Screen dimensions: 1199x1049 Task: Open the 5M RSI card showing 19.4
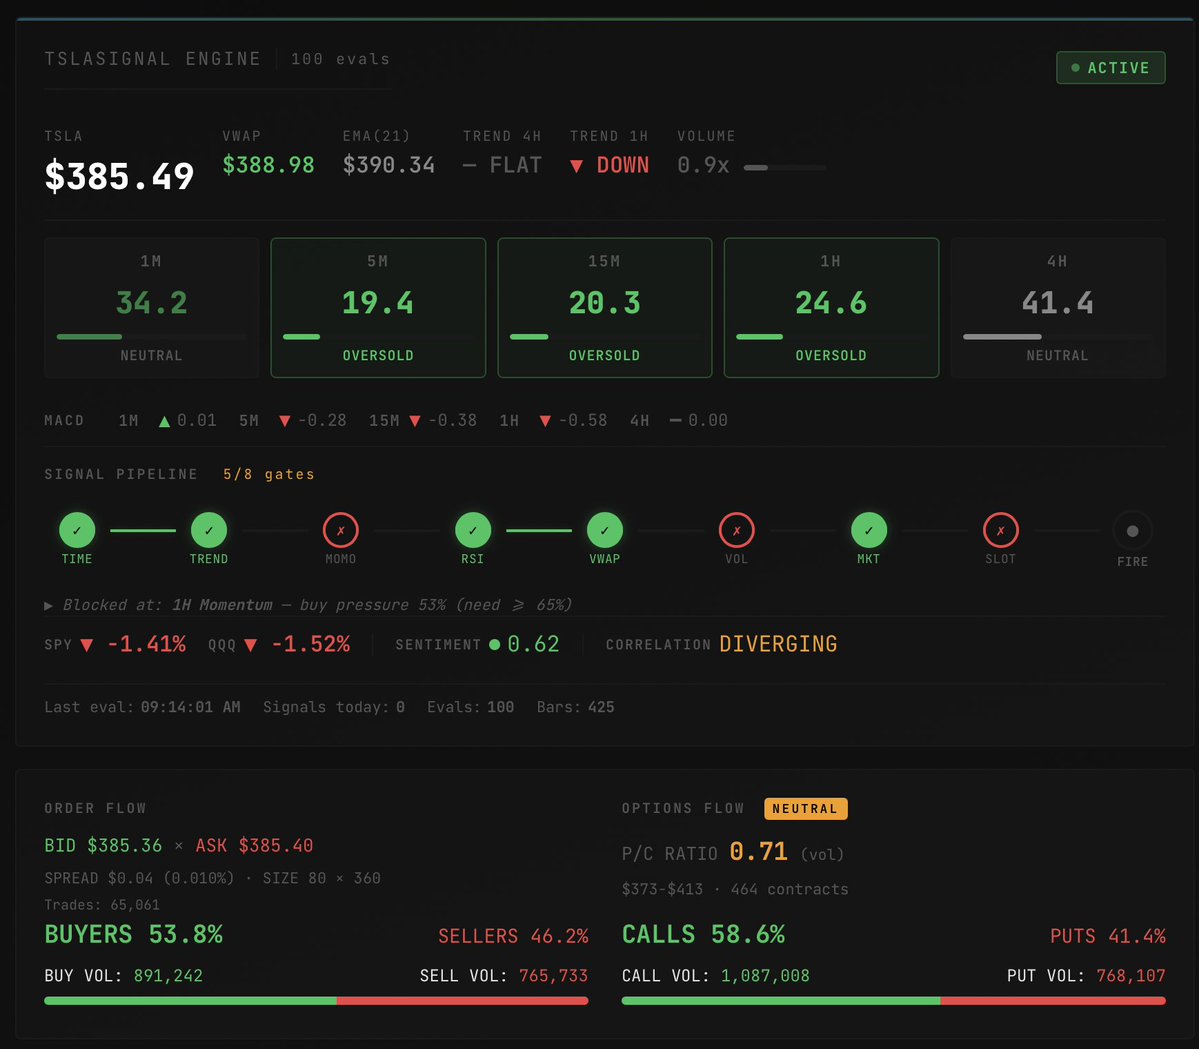click(x=378, y=307)
